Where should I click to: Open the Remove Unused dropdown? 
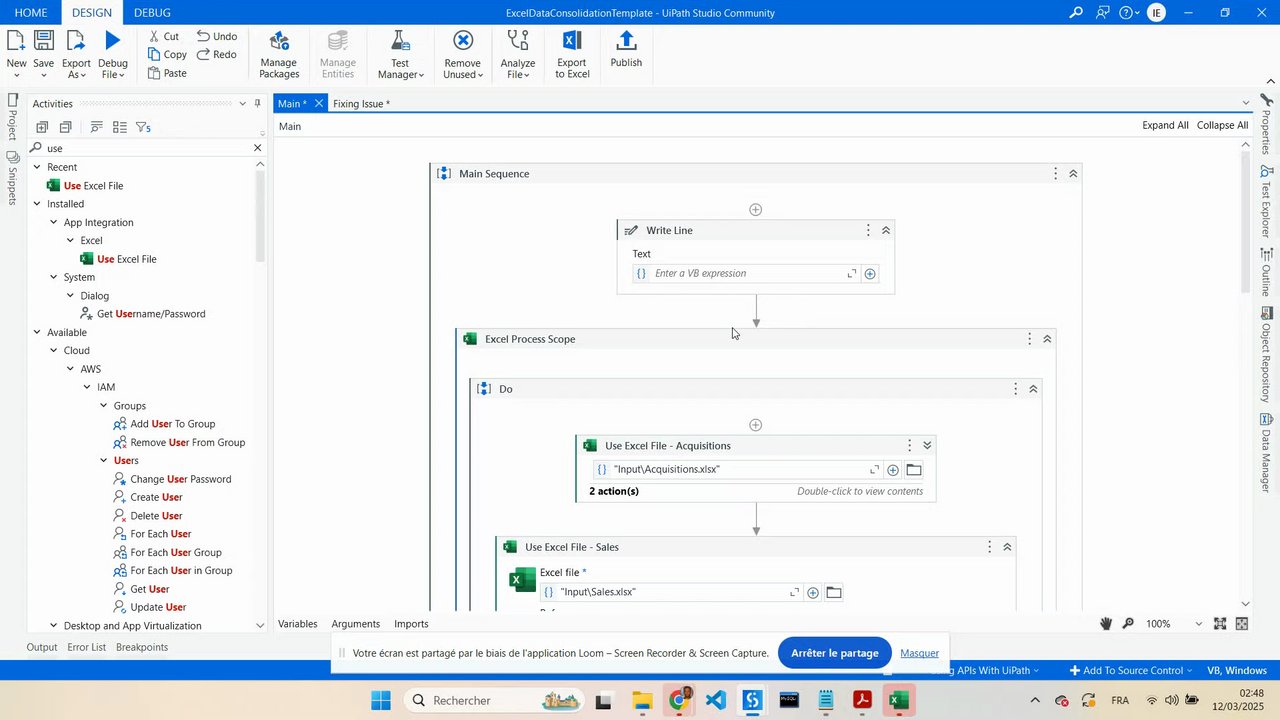pos(463,54)
